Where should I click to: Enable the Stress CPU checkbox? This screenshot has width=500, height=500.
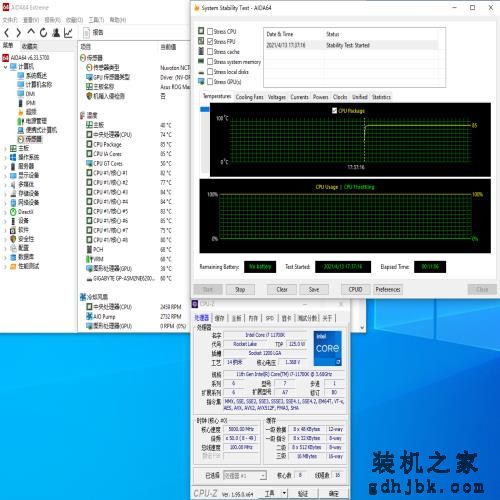point(210,32)
